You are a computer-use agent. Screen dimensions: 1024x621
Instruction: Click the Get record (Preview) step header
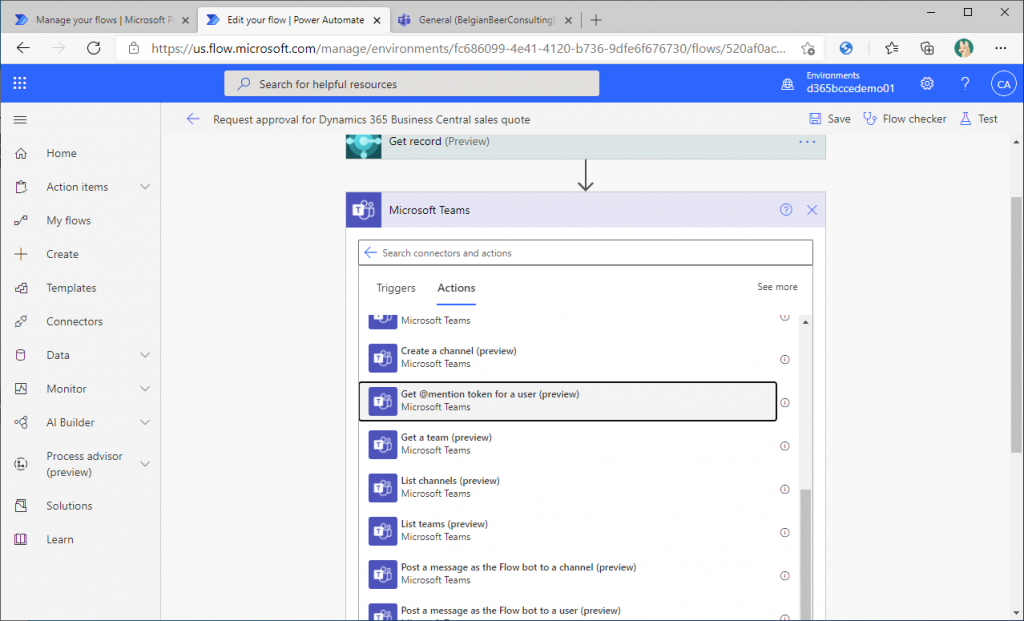585,145
